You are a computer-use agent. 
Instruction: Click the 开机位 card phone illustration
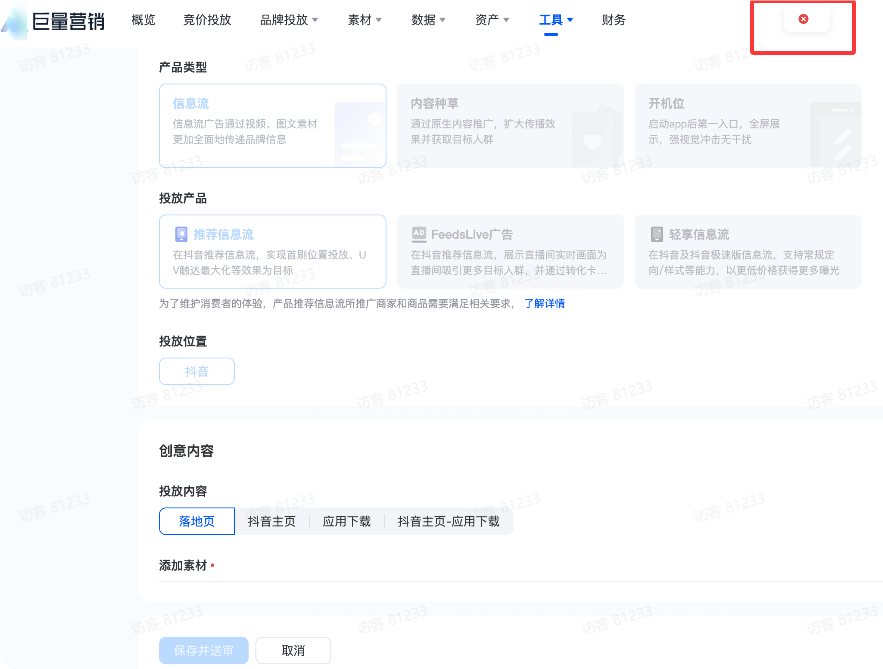tap(836, 135)
